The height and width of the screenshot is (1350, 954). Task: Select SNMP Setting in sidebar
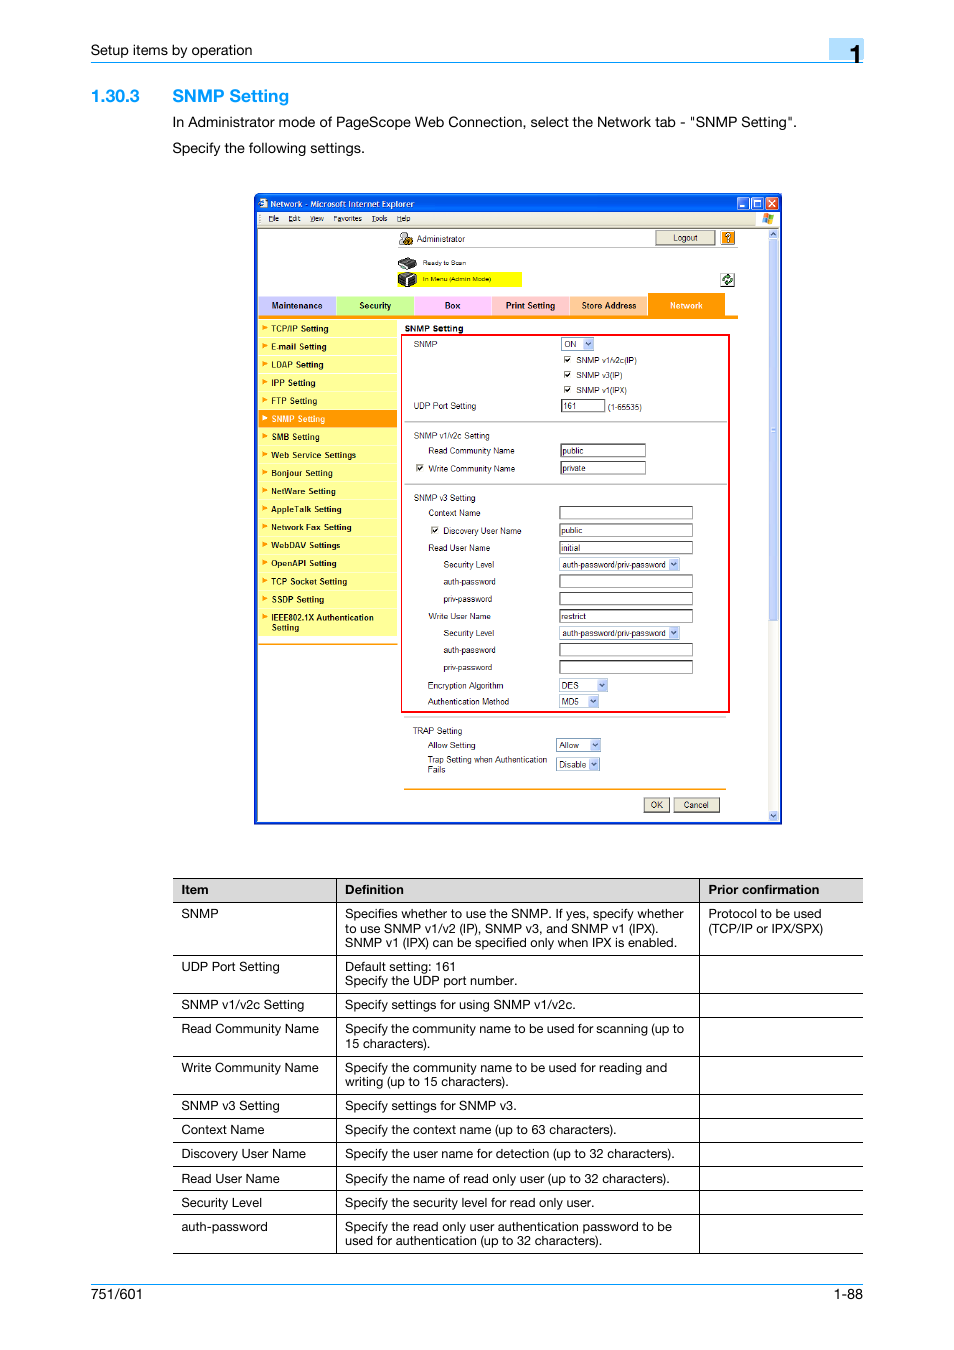click(x=328, y=419)
